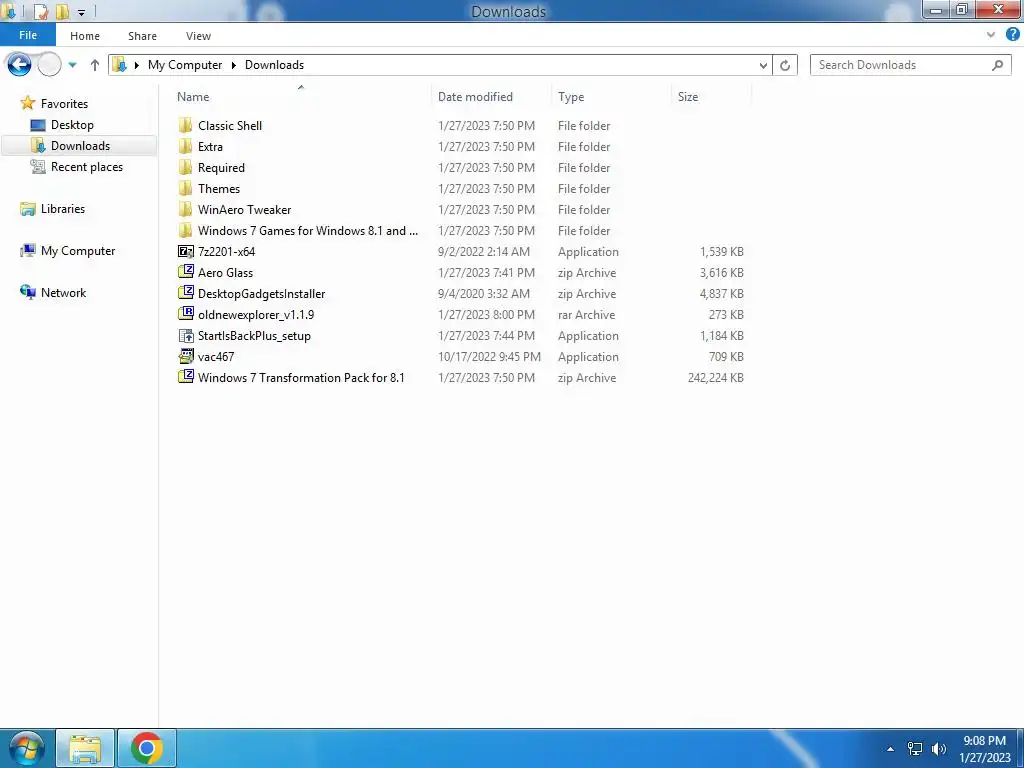
Task: Select the WinAero Tweaker folder icon
Action: click(185, 209)
